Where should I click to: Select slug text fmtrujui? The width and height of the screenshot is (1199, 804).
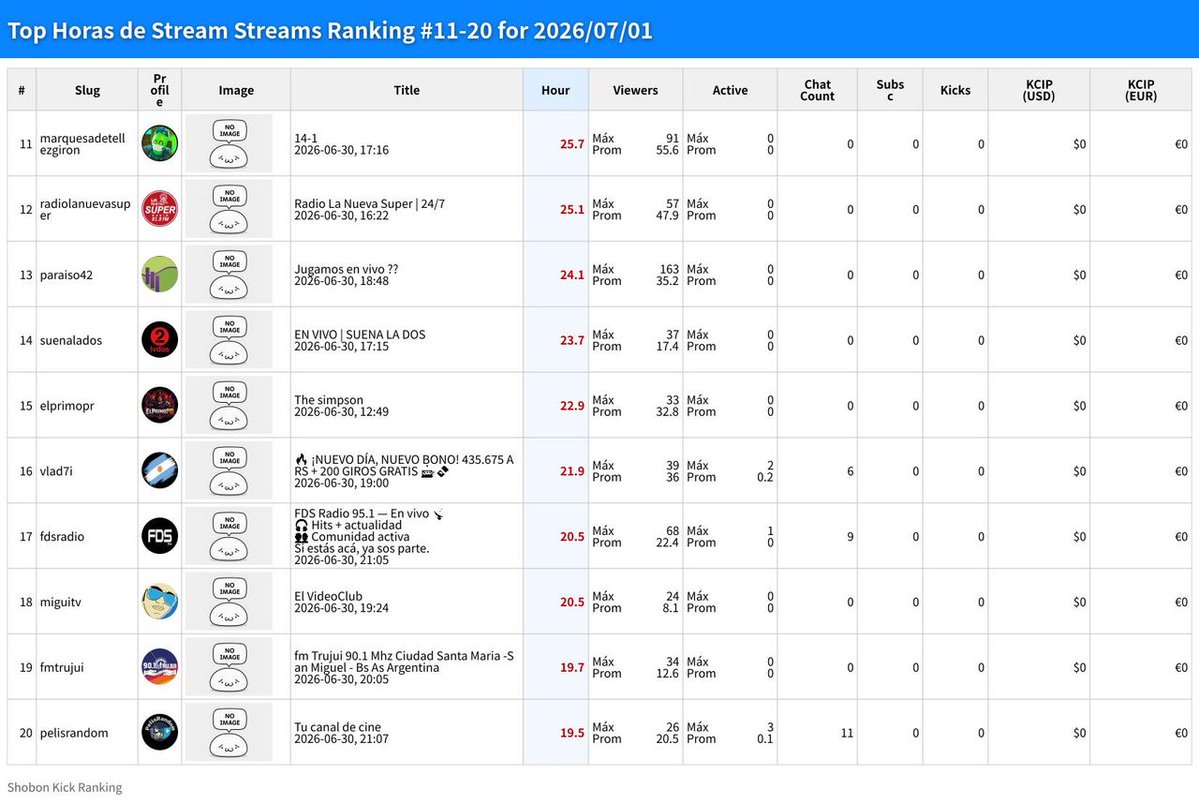[x=62, y=667]
